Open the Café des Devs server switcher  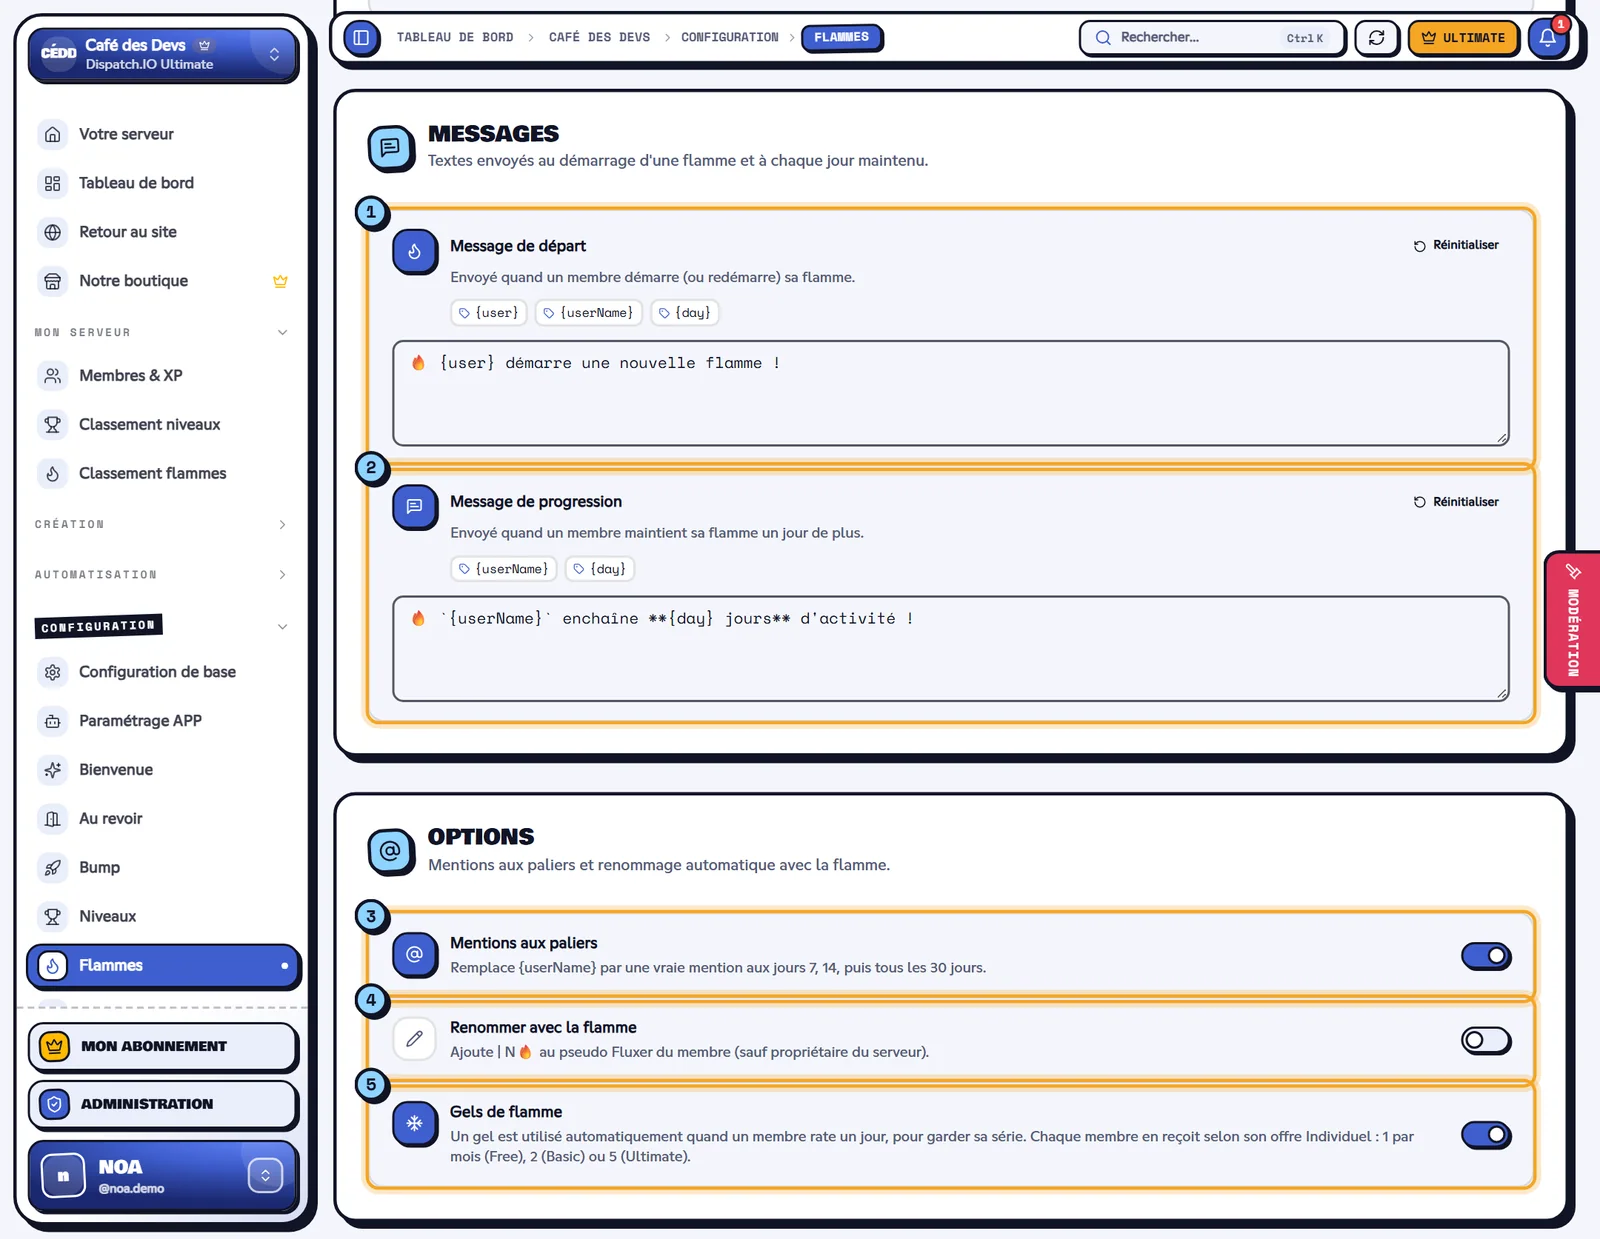[x=163, y=54]
